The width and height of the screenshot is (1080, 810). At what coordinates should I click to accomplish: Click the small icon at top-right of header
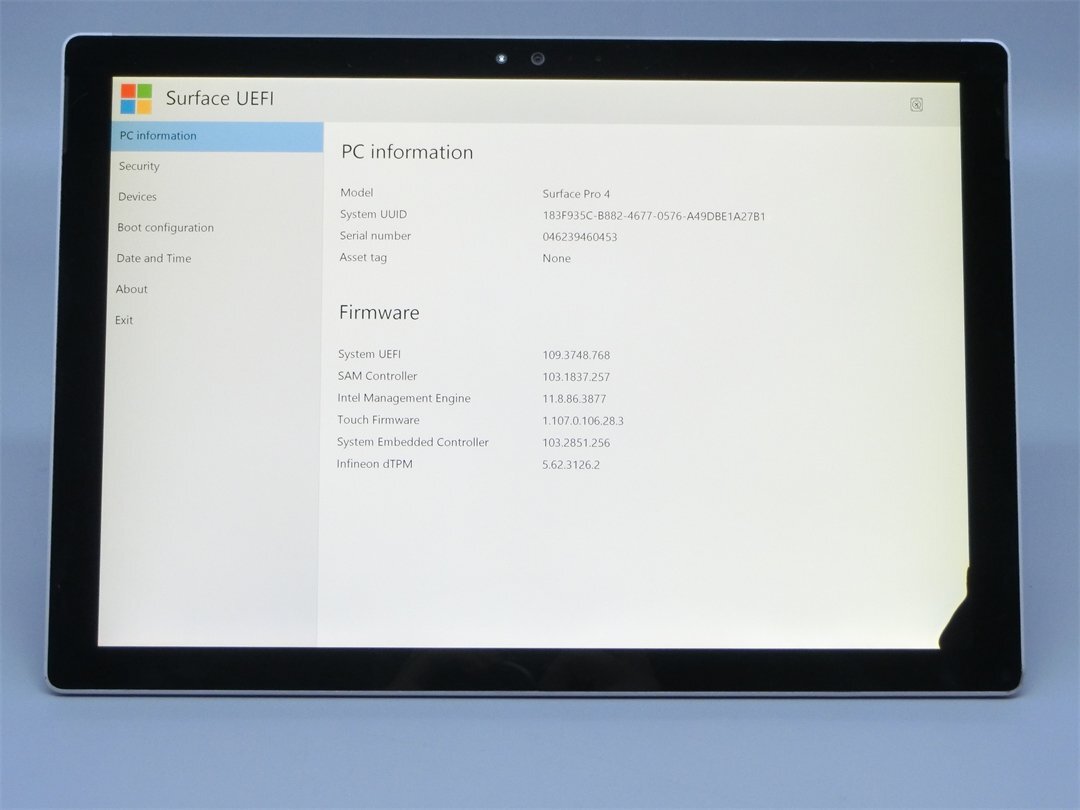pyautogui.click(x=916, y=105)
